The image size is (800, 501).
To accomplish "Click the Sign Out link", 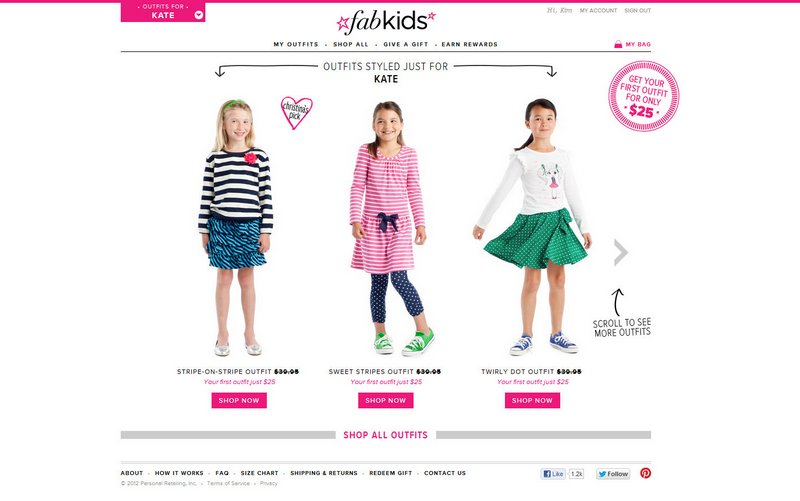I will click(x=638, y=10).
